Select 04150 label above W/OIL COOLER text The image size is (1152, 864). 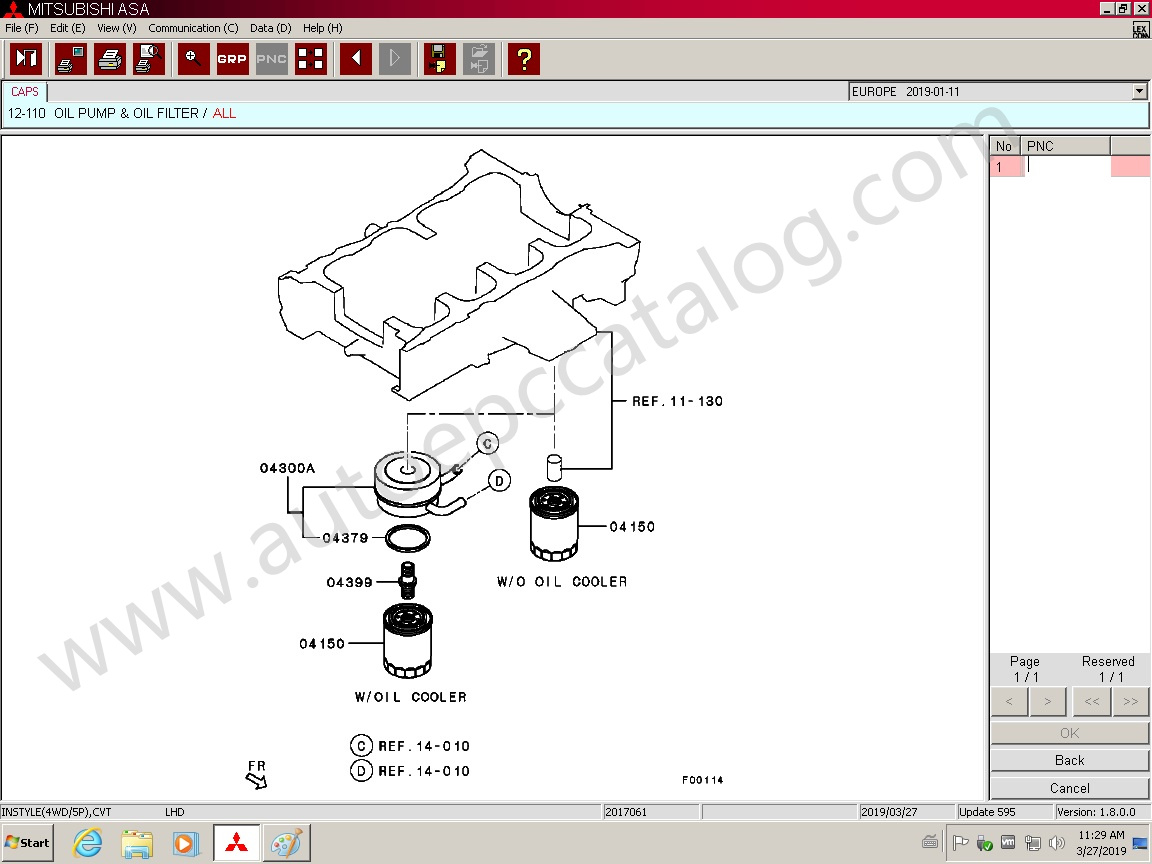322,644
